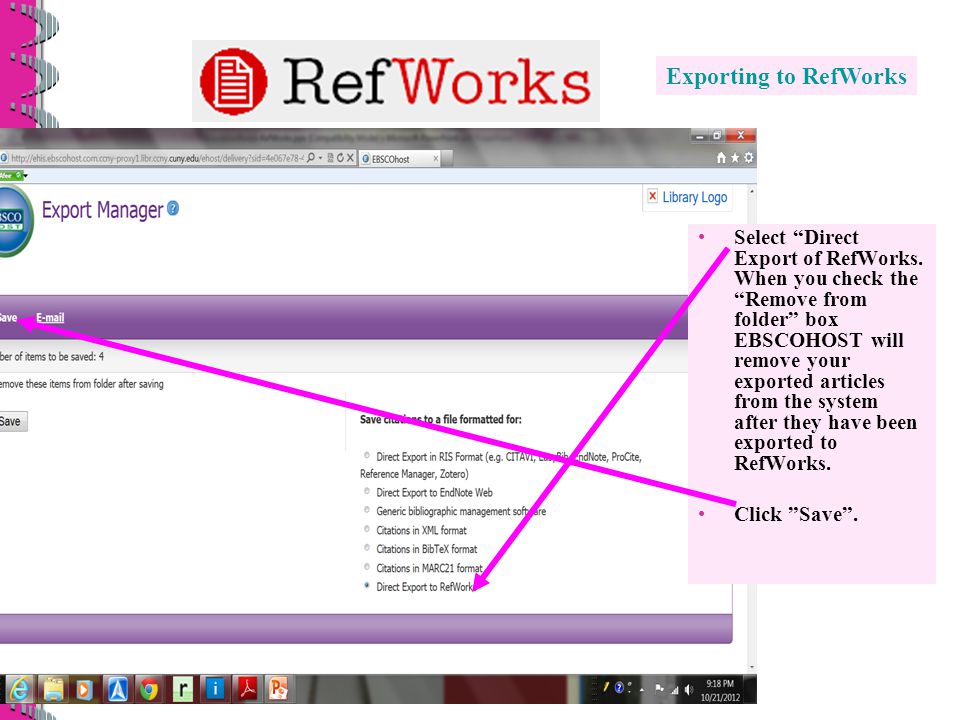Open the blue 'A' taskbar application
The image size is (960, 720).
(118, 689)
